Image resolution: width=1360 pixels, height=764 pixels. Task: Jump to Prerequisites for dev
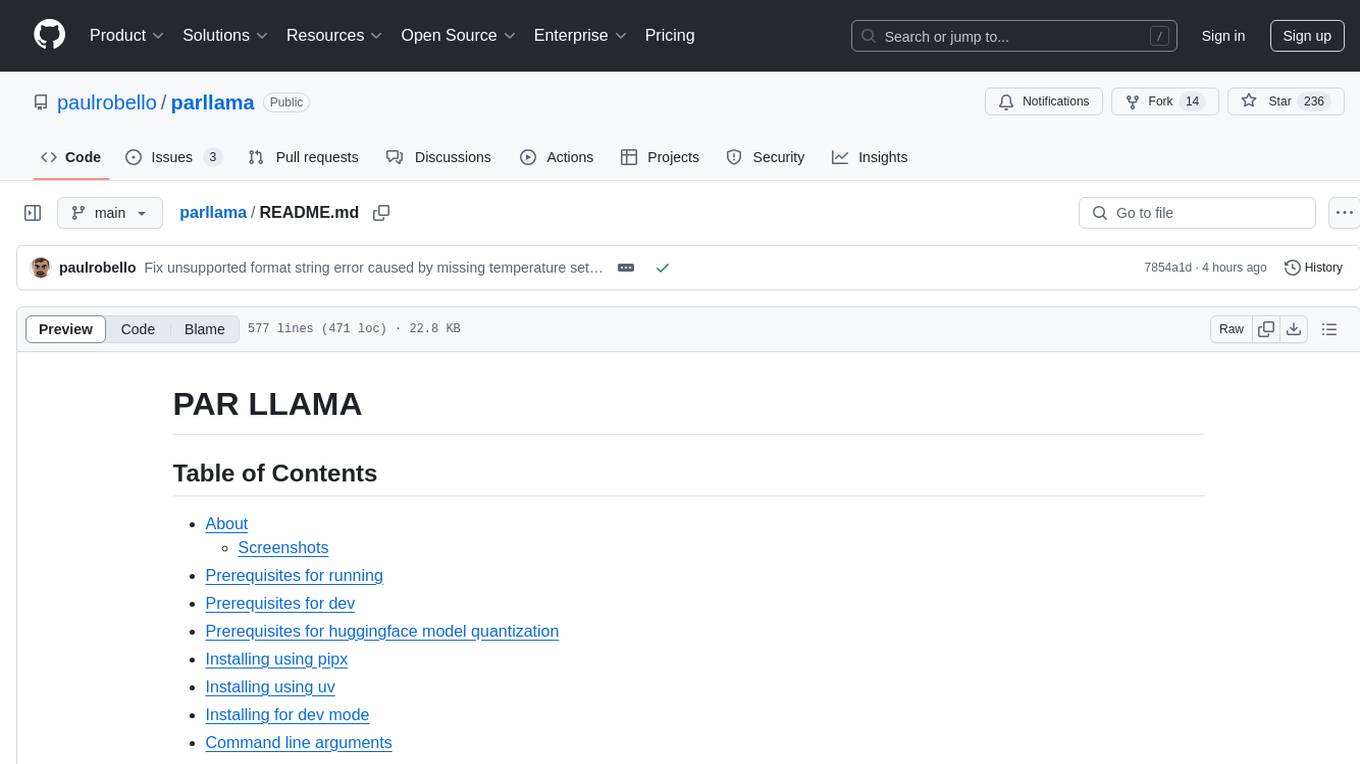(280, 603)
